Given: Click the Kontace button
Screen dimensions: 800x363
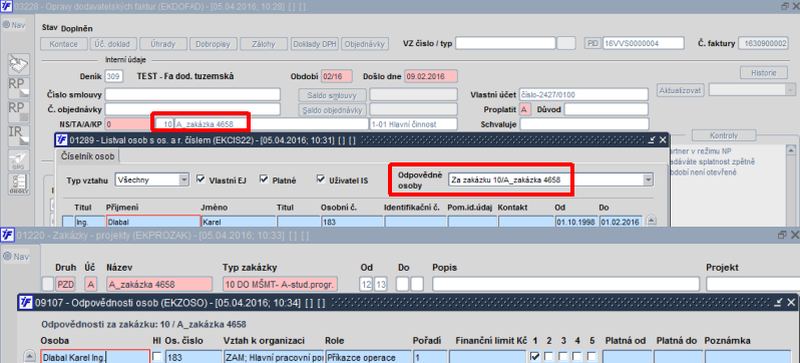Looking at the screenshot, I should 64,44.
